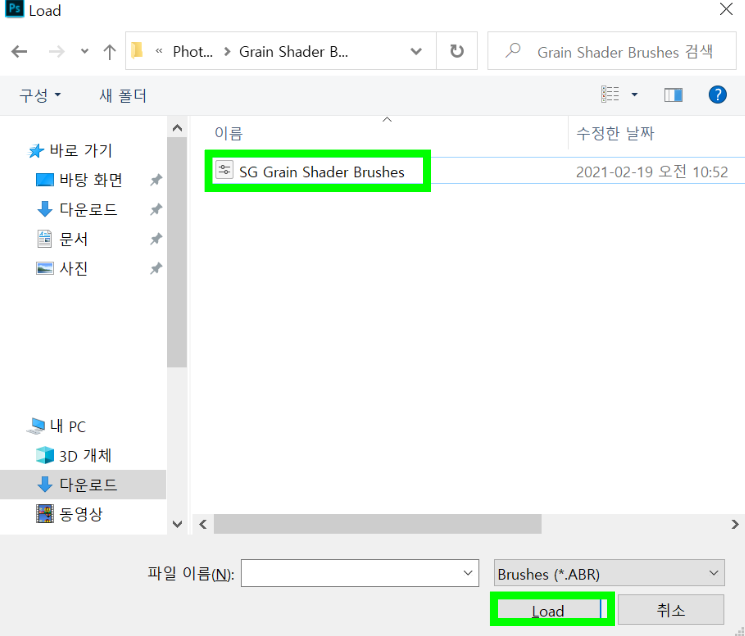Click the search magnifier icon
This screenshot has height=636, width=745.
point(513,50)
